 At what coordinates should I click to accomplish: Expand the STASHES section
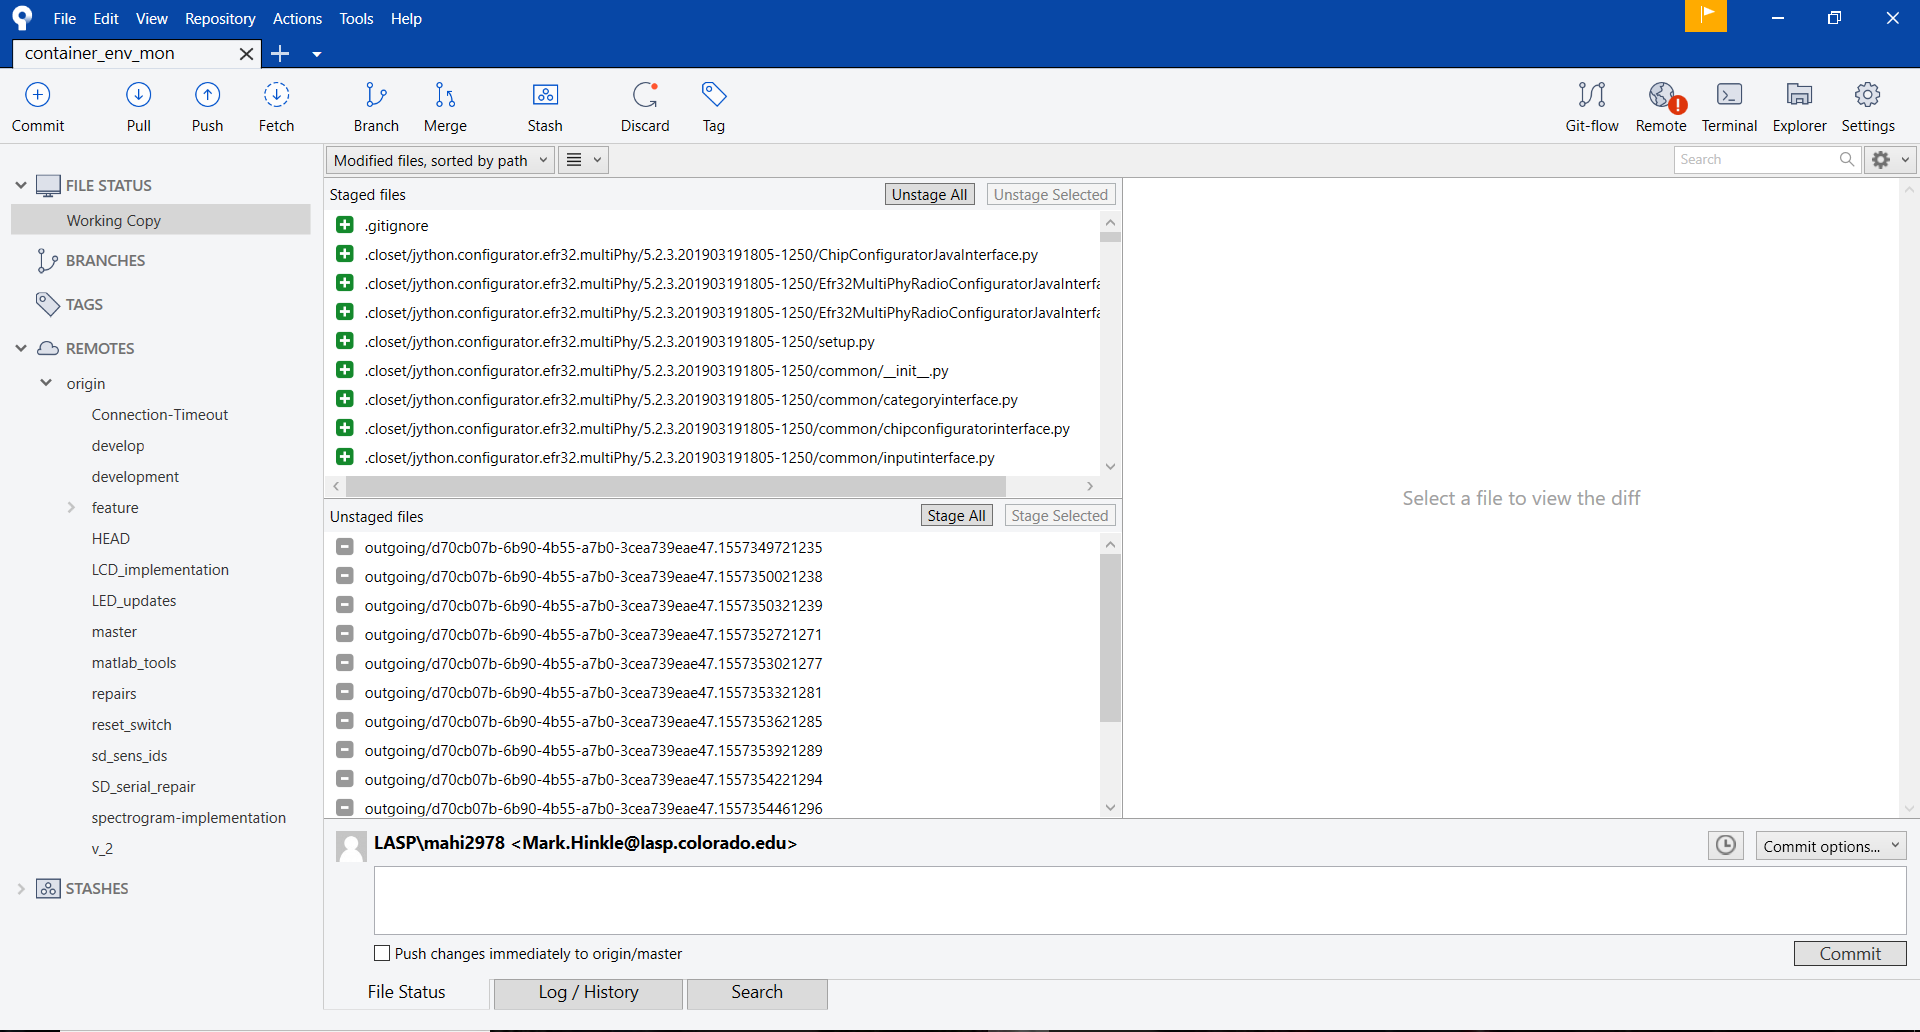[21, 888]
